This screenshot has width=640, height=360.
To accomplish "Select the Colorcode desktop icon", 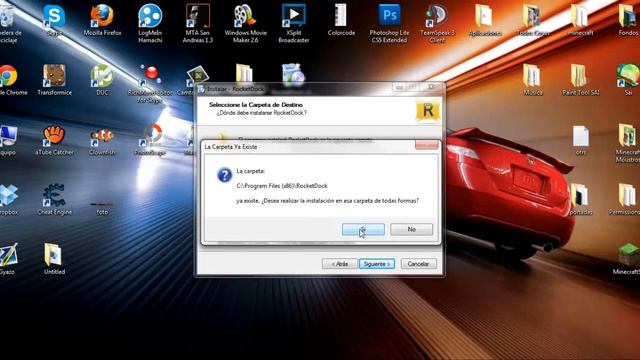I will click(x=341, y=20).
